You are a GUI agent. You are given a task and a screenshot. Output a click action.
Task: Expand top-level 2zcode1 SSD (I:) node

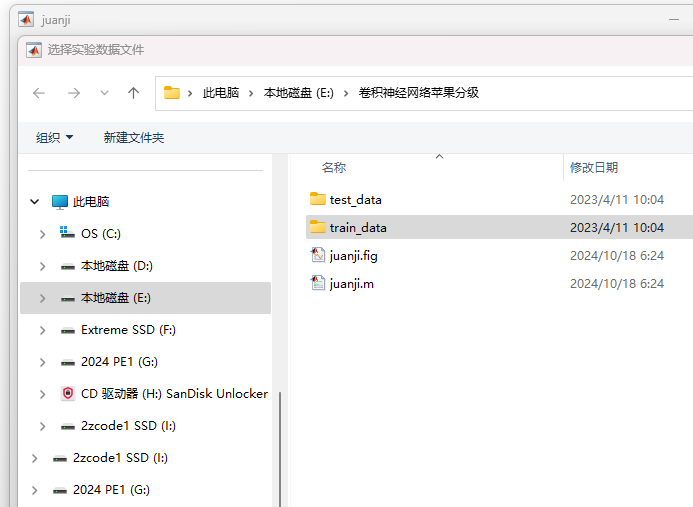(34, 458)
